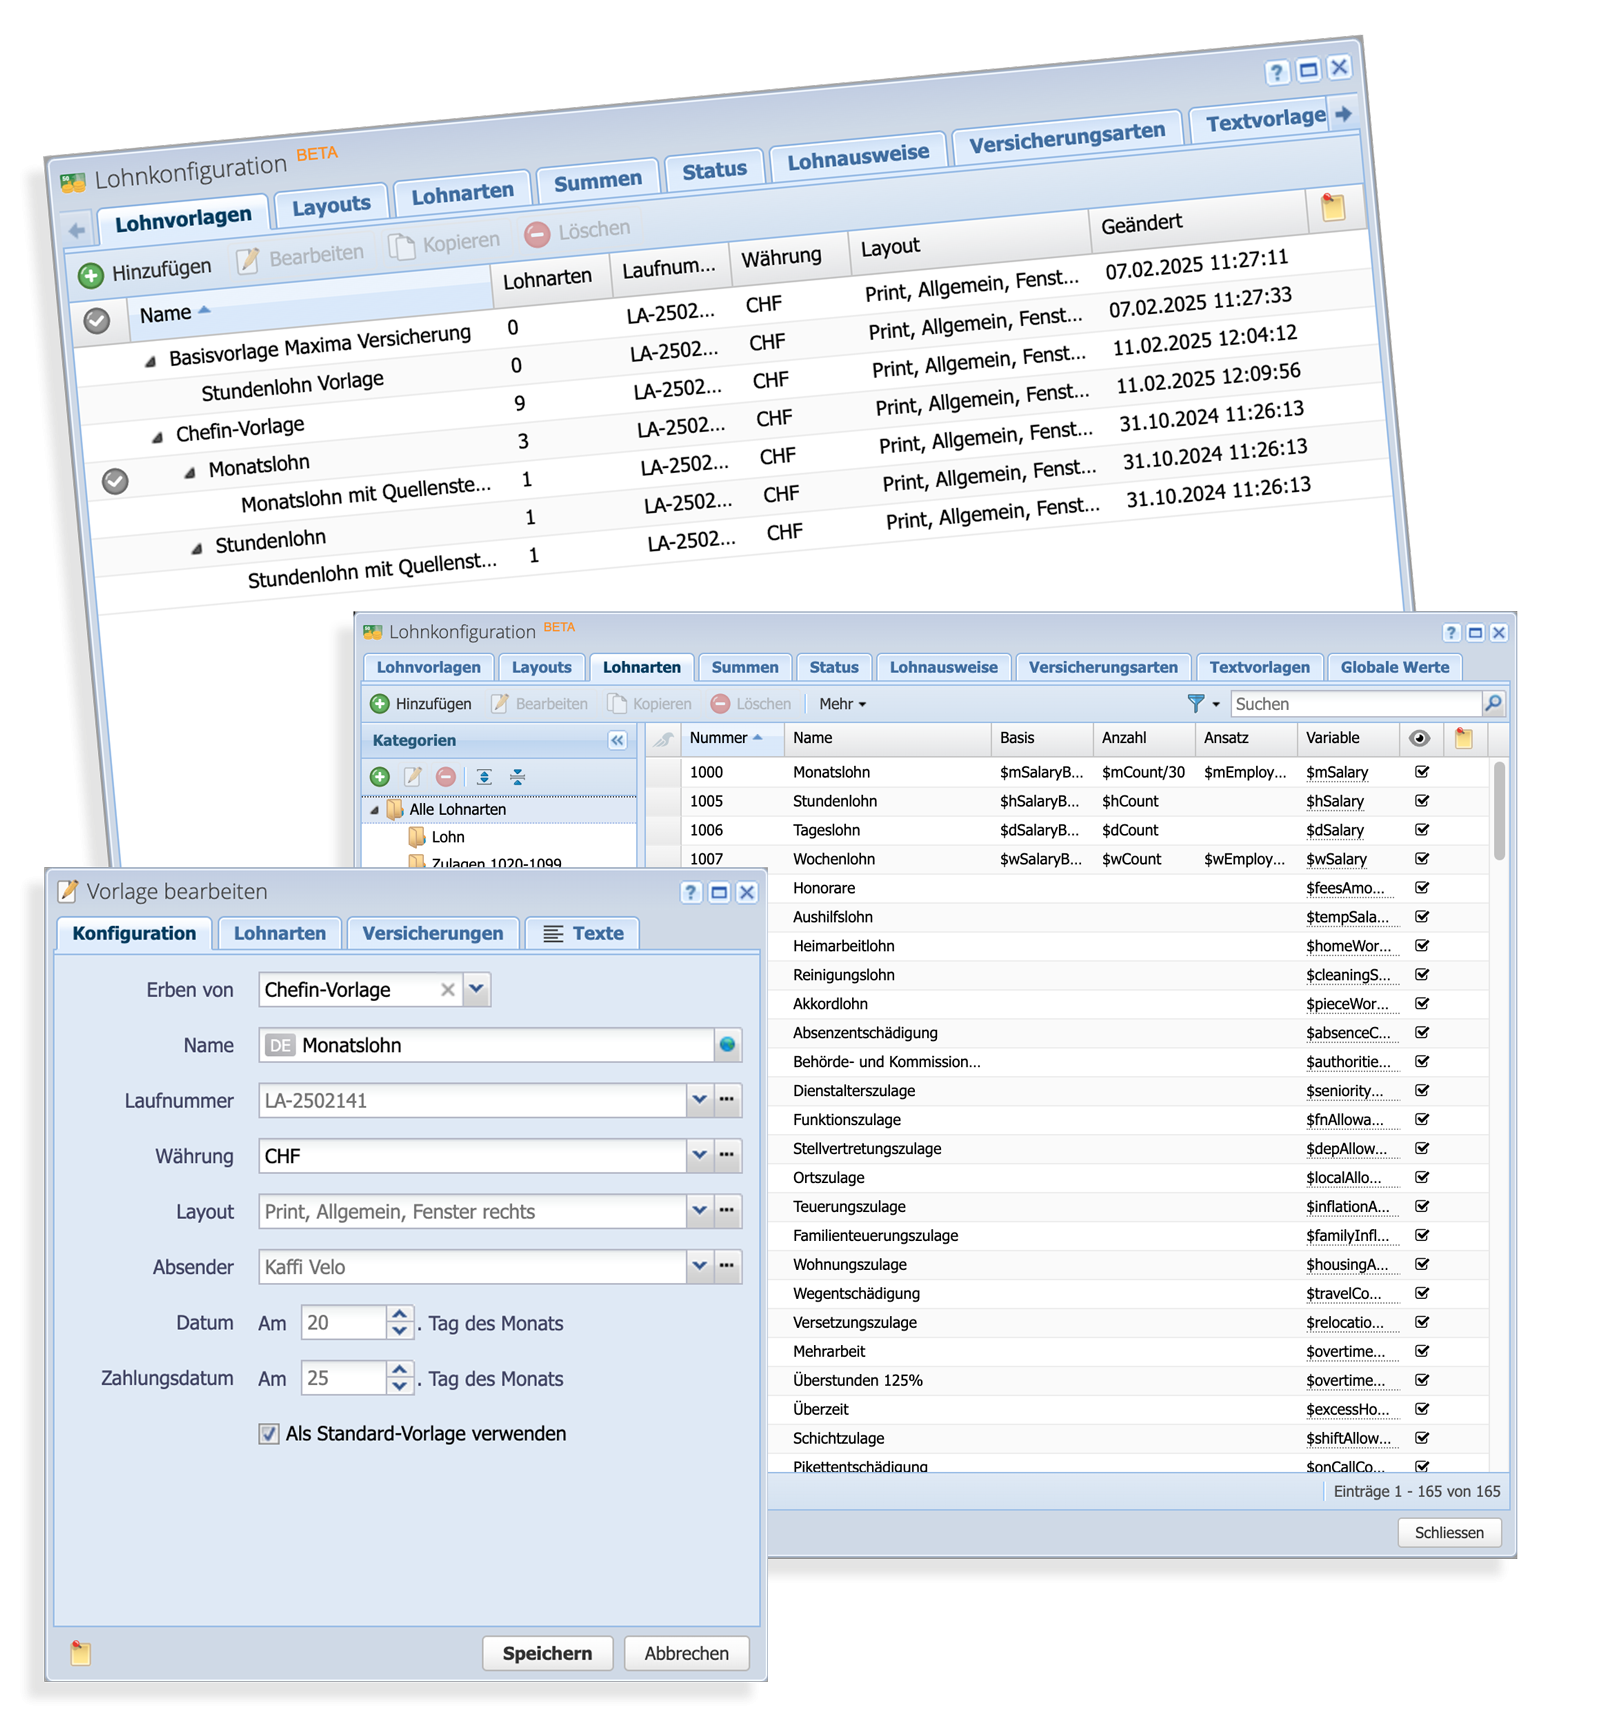Open the 'Erben von' dropdown arrow
The width and height of the screenshot is (1600, 1724).
pos(477,989)
